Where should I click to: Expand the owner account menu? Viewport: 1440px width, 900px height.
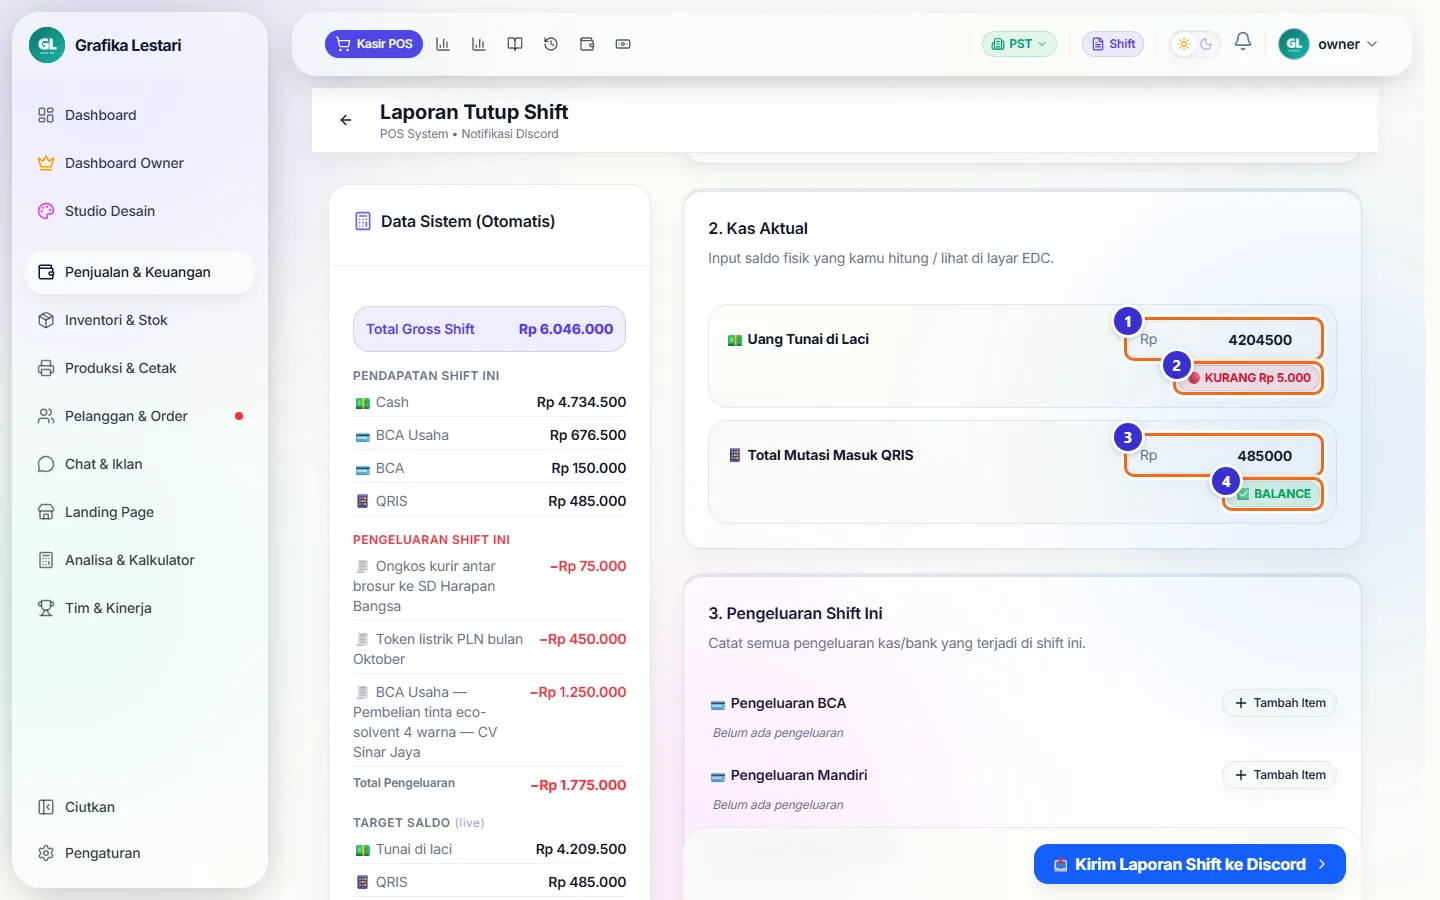(x=1329, y=44)
